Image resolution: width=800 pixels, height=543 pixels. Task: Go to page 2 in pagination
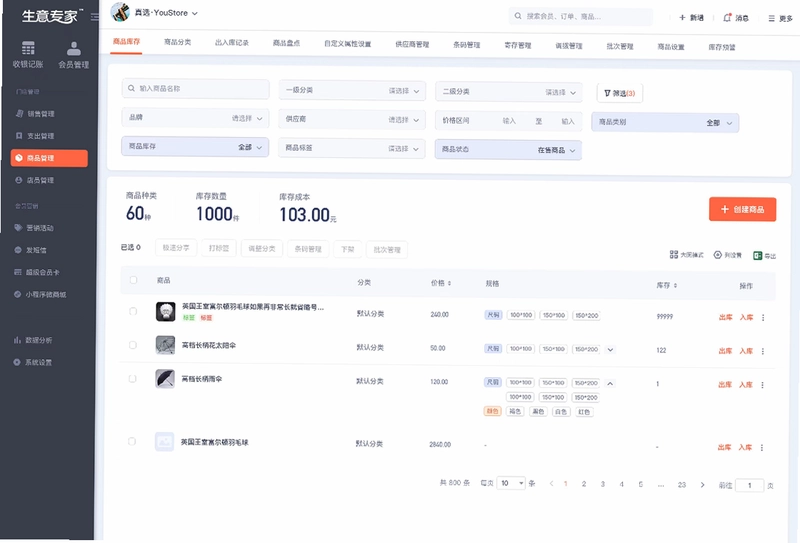(584, 484)
